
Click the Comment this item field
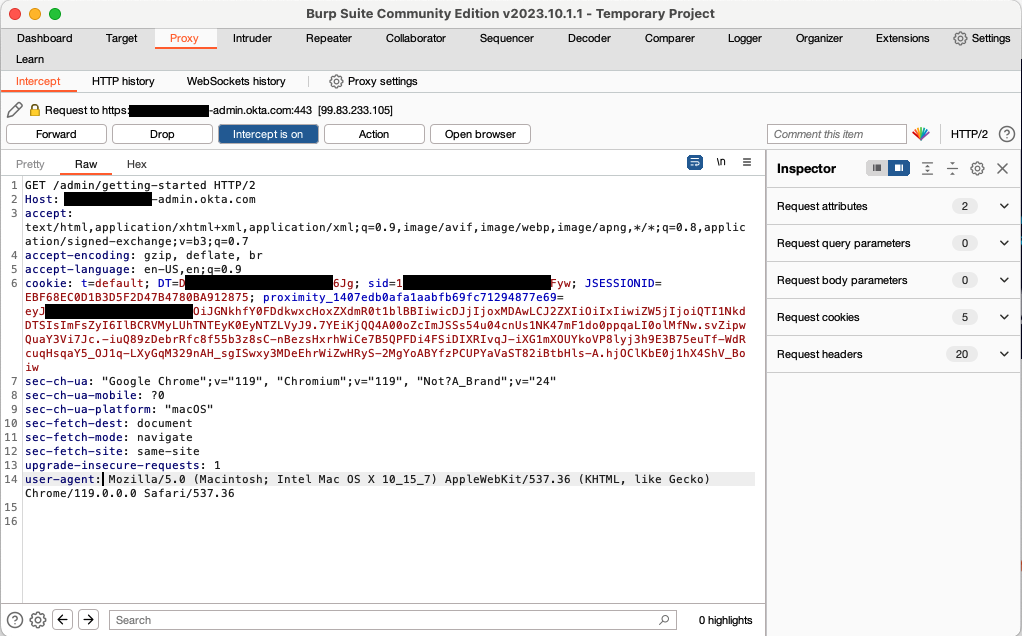836,134
